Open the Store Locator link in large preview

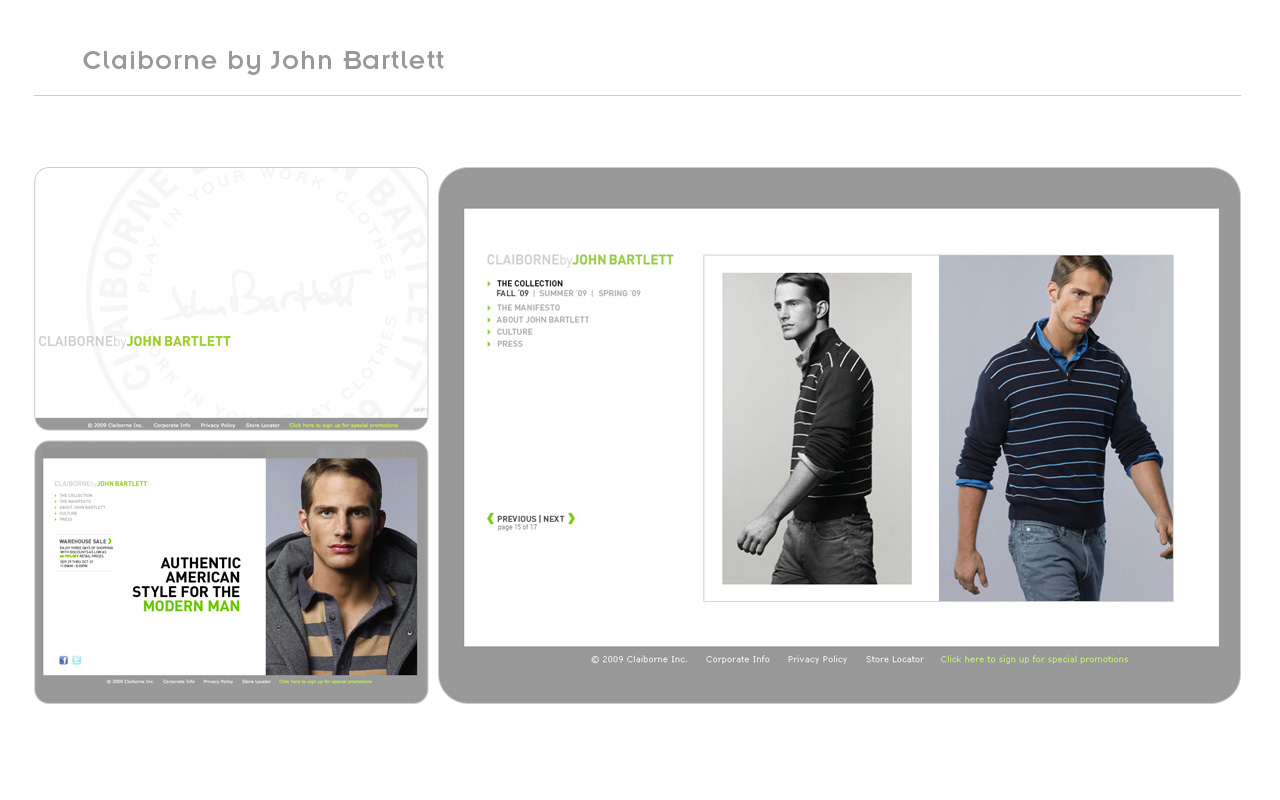(895, 659)
